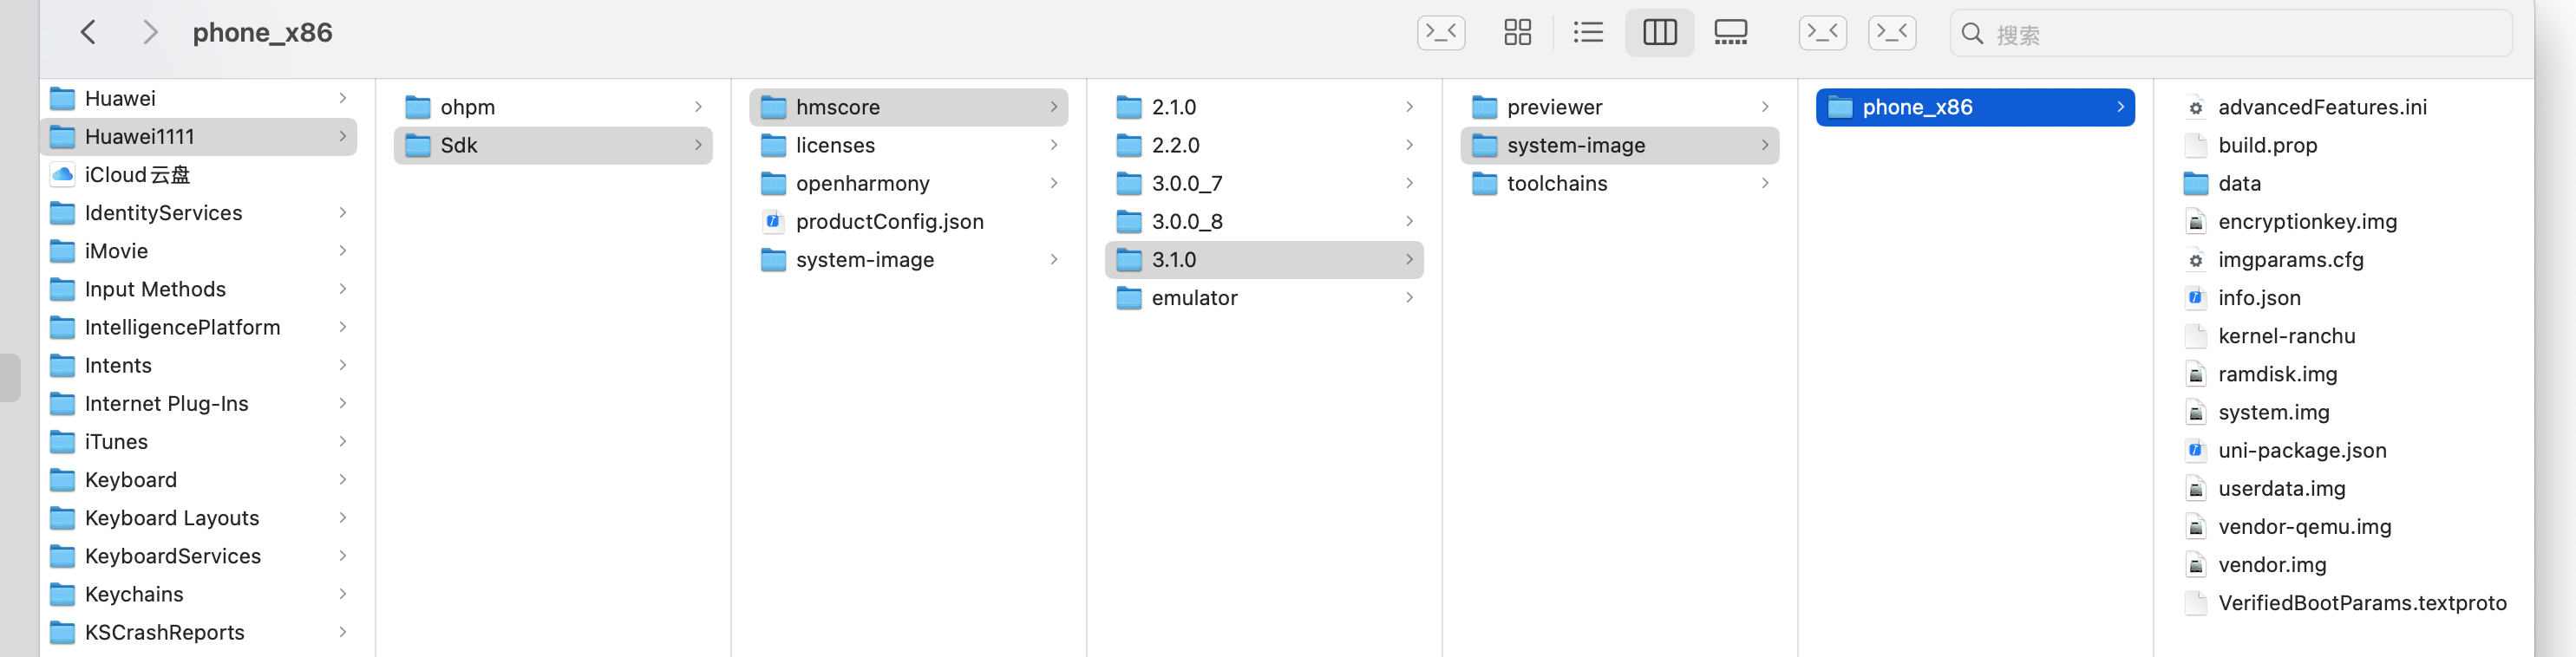Switch to icon grid view
Image resolution: width=2576 pixels, height=657 pixels.
point(1517,33)
